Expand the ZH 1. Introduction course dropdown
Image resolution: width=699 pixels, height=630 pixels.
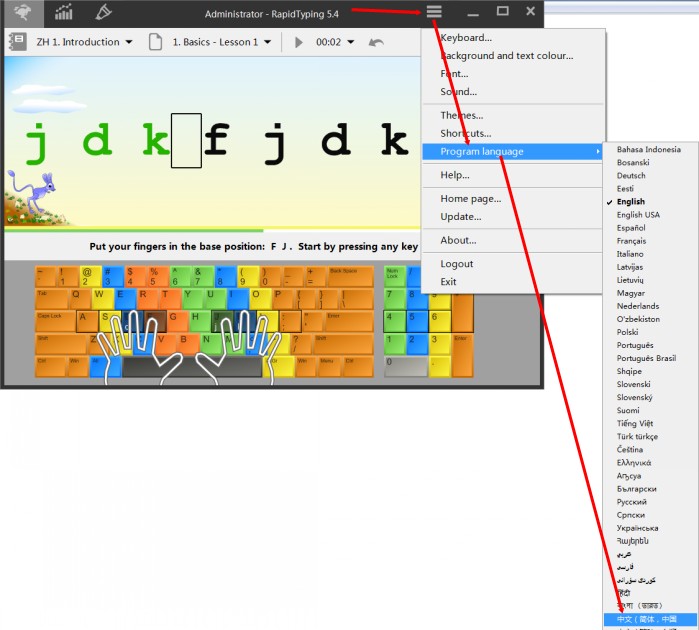(129, 42)
